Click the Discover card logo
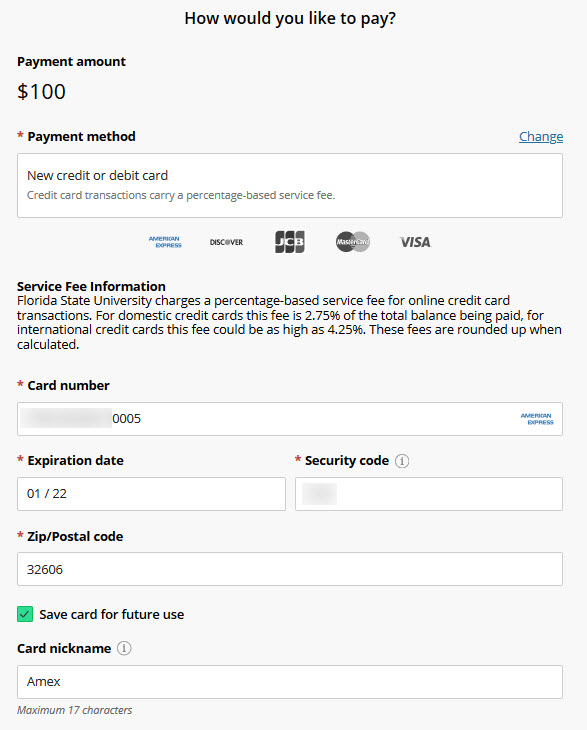Image resolution: width=587 pixels, height=730 pixels. (226, 242)
